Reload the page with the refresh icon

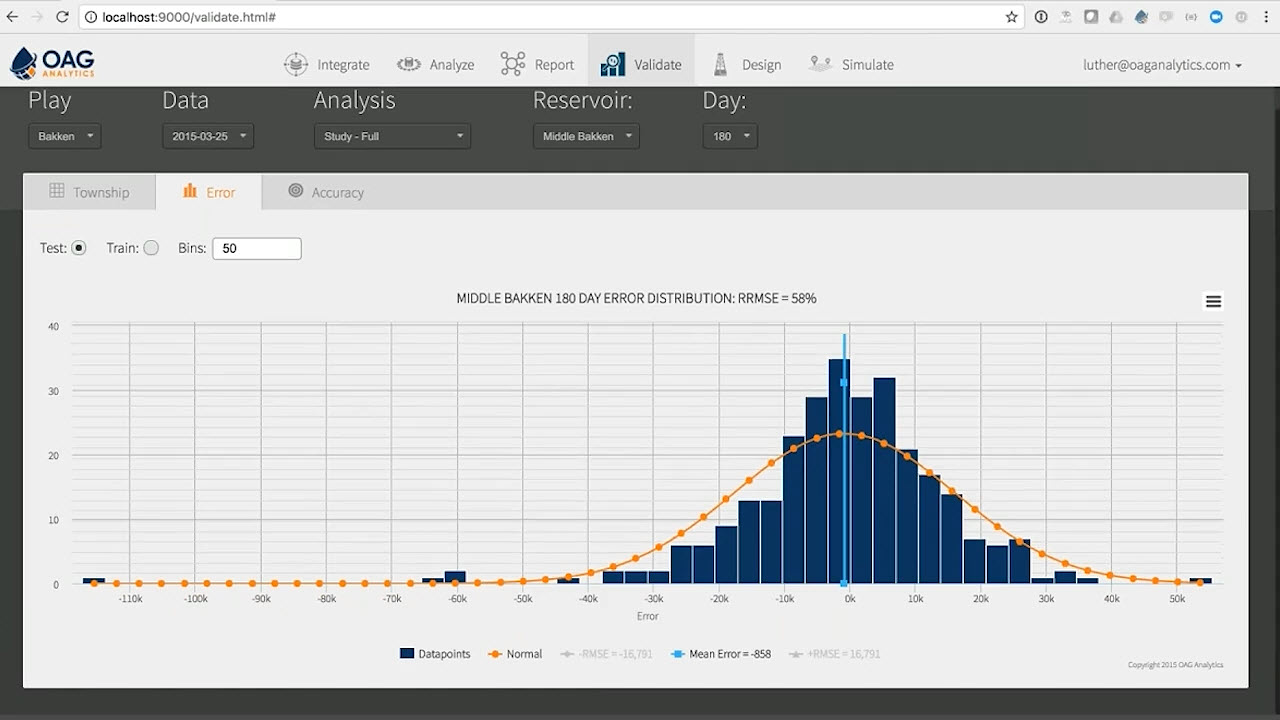63,17
